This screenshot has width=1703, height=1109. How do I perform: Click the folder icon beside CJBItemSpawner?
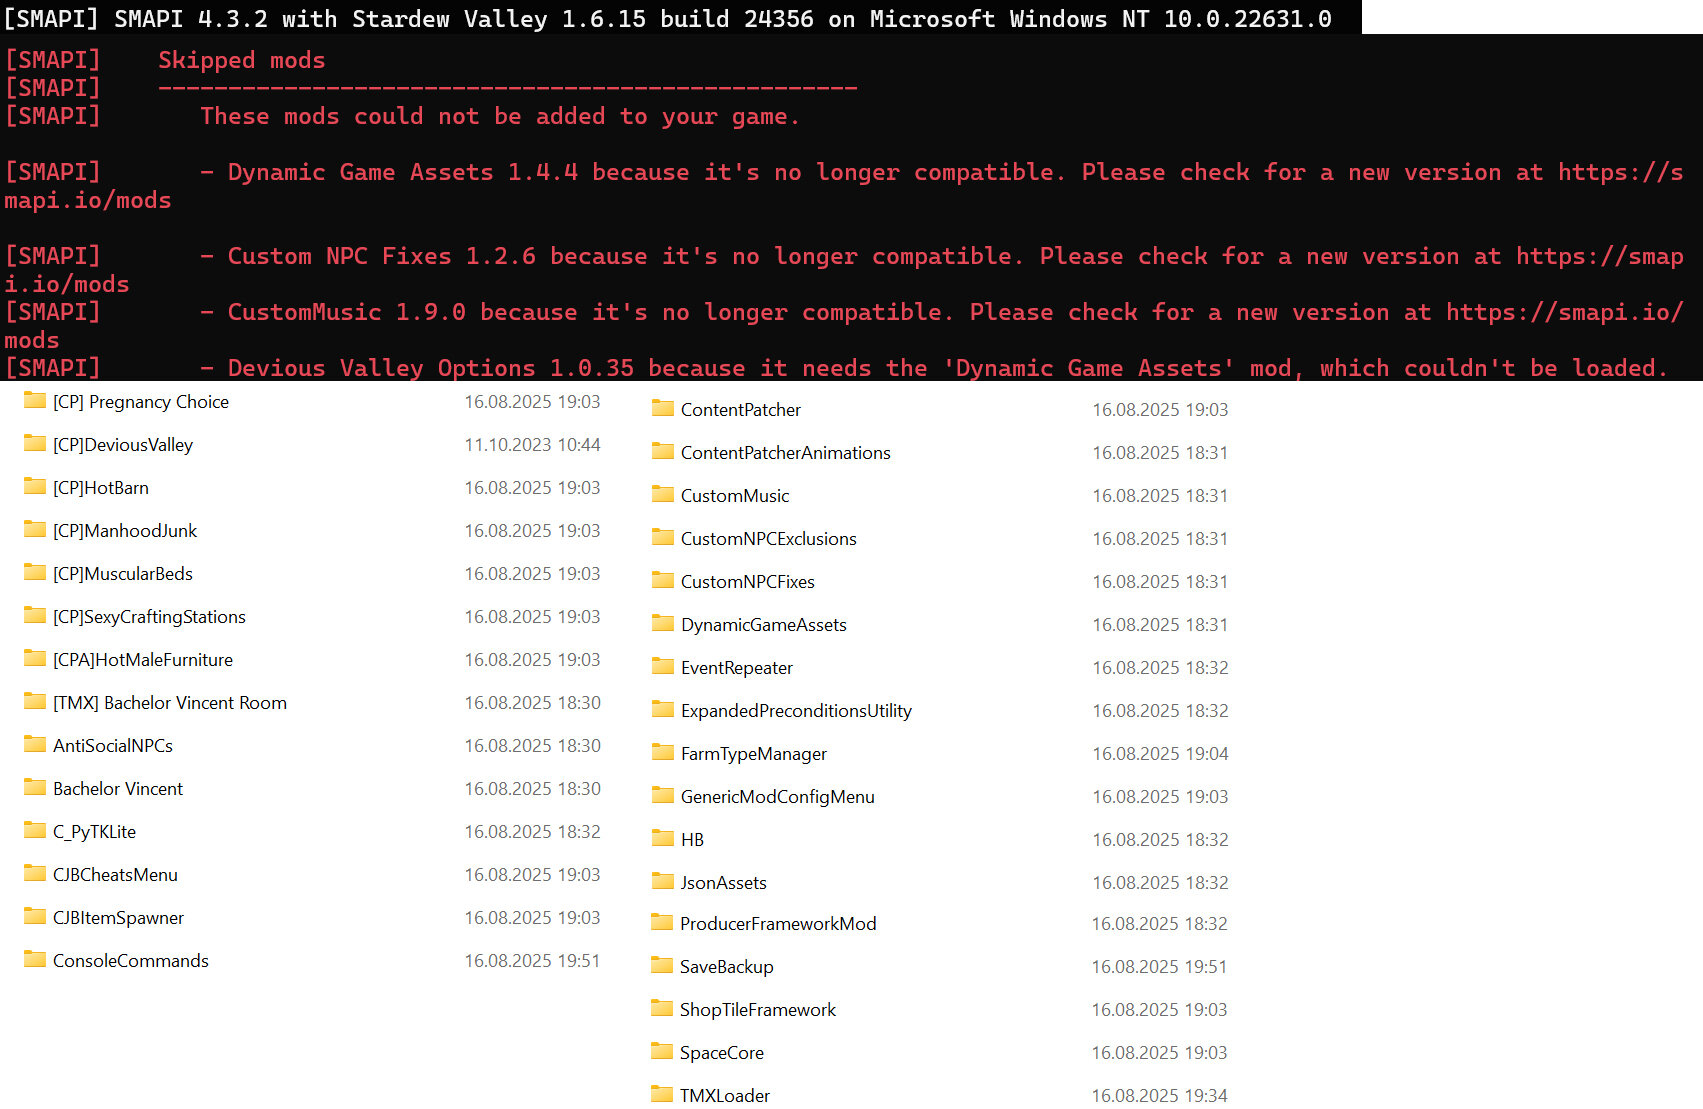(x=35, y=917)
